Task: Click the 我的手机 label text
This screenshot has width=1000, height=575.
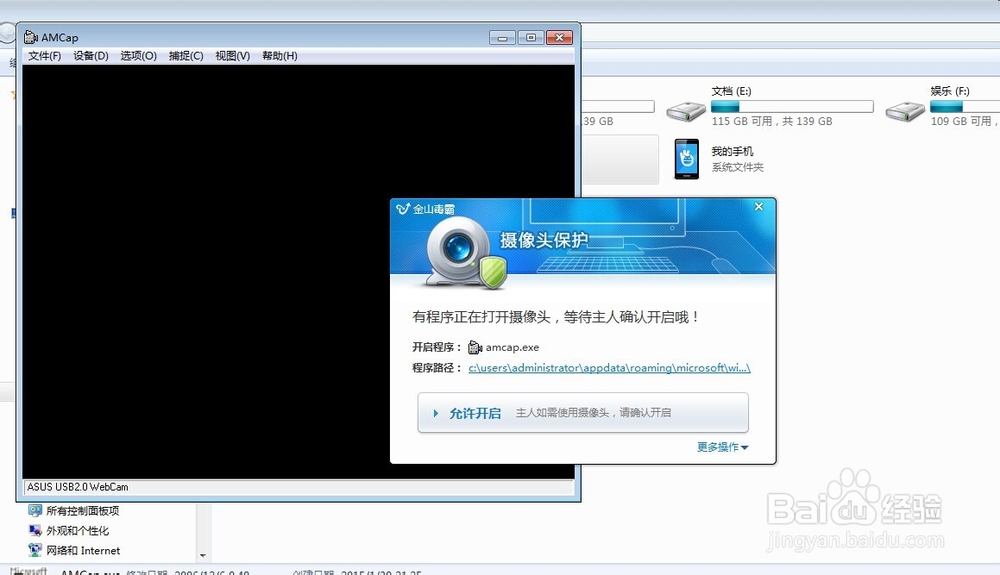Action: pyautogui.click(x=732, y=152)
